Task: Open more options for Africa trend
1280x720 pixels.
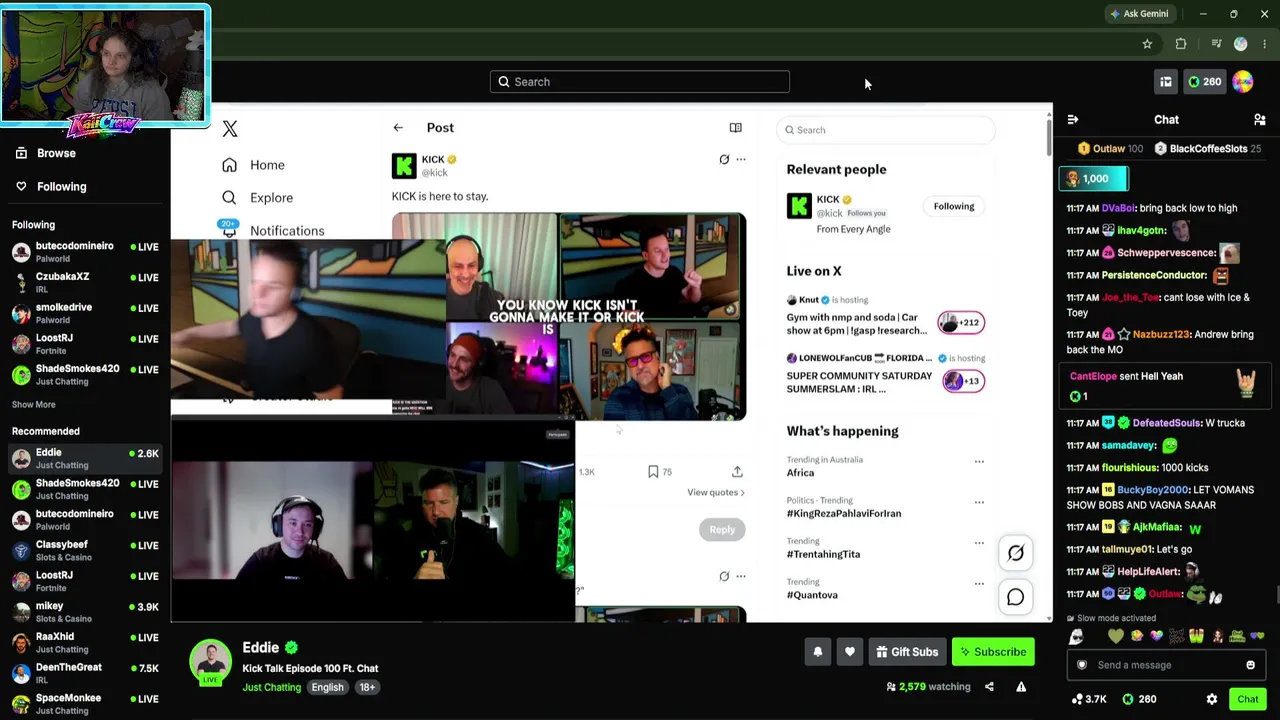Action: coord(979,462)
